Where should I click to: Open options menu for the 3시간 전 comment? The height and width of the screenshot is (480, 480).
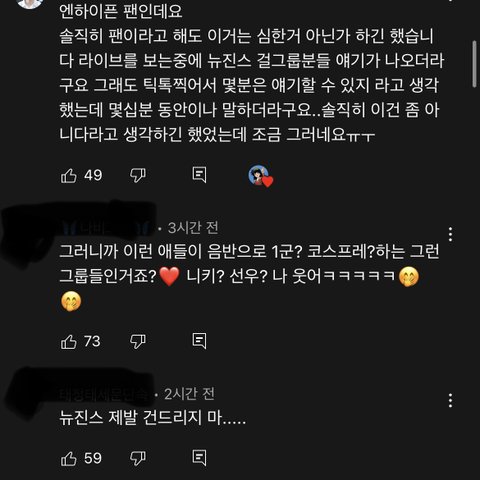[450, 234]
